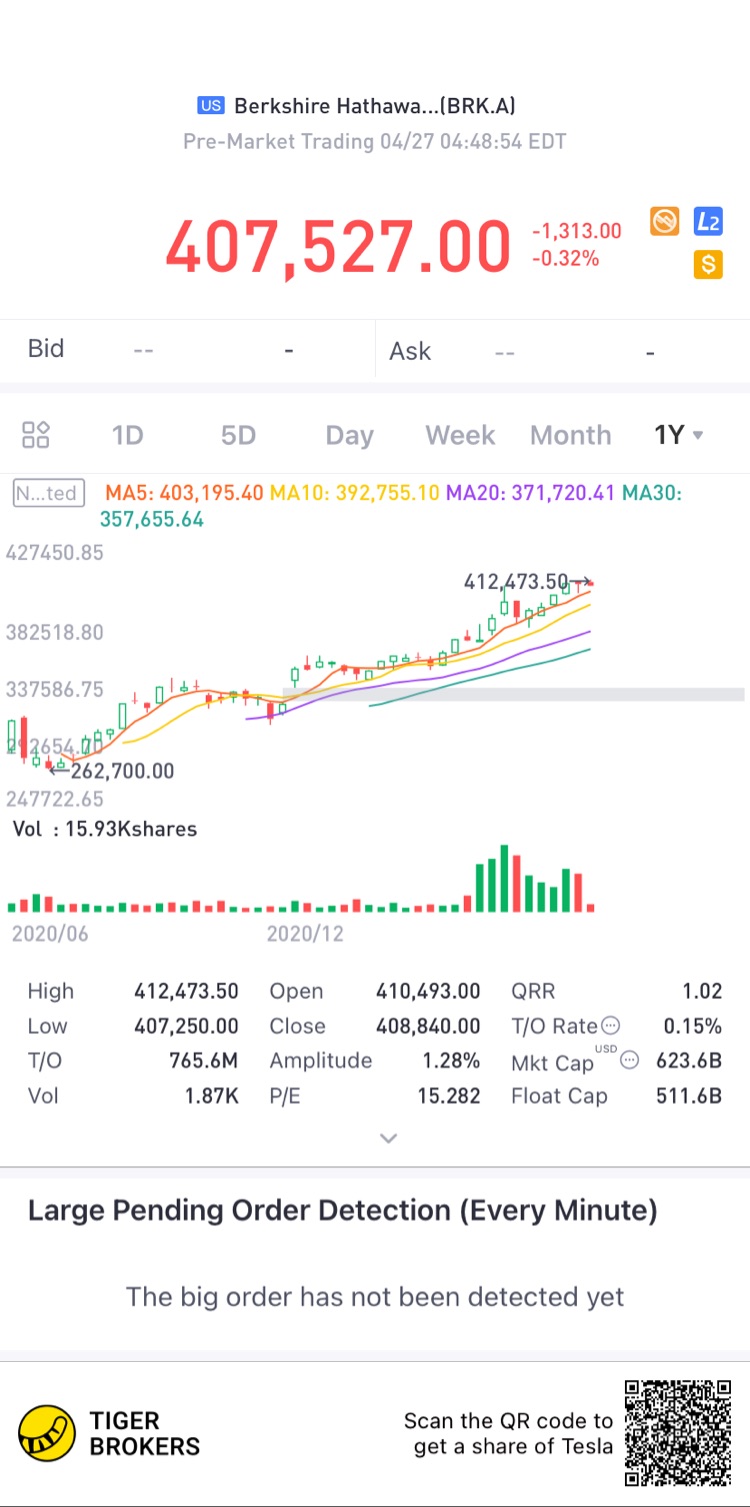Tap the MA5: 403,195.40 indicator label
This screenshot has height=1507, width=750.
(x=185, y=493)
